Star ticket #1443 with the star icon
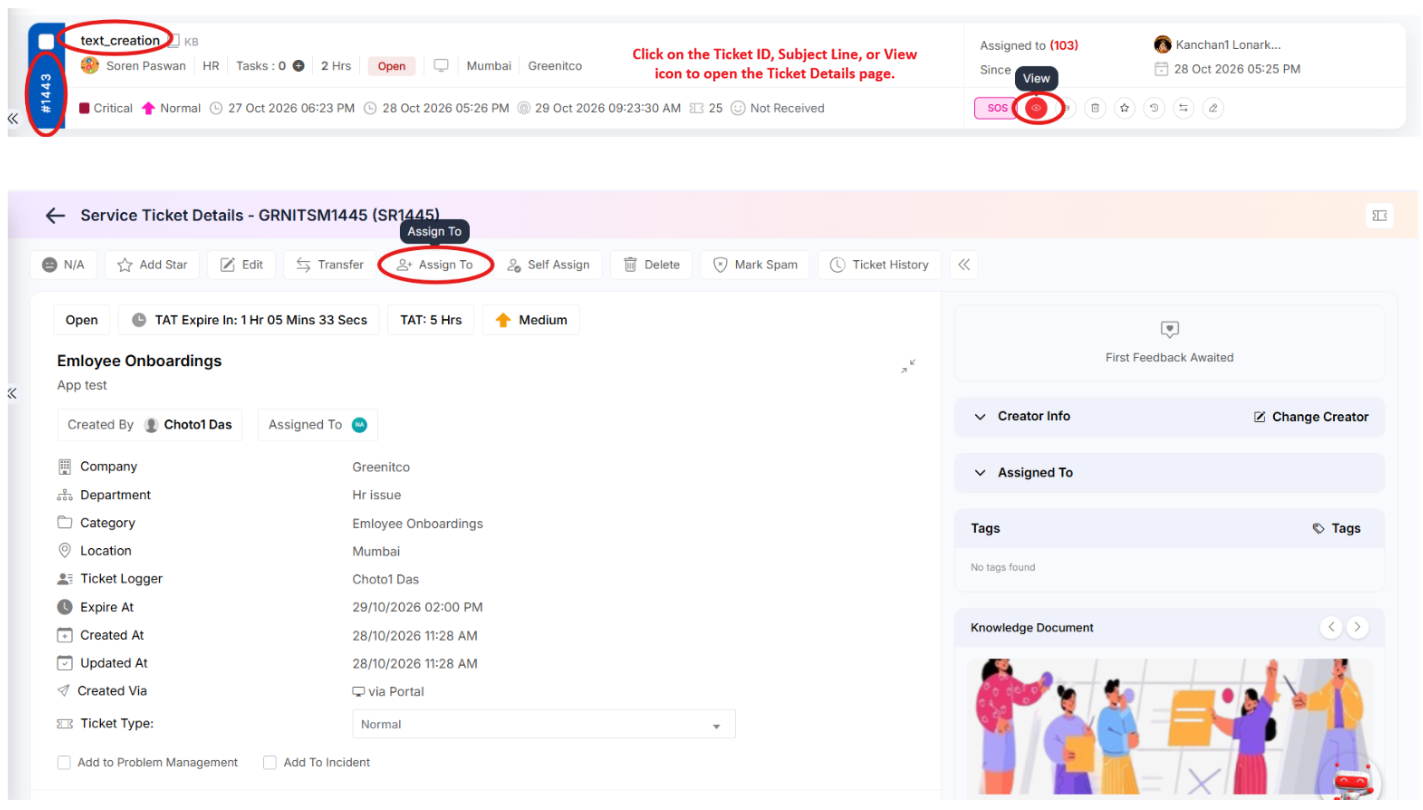Screen dimensions: 1423x810 1125,108
